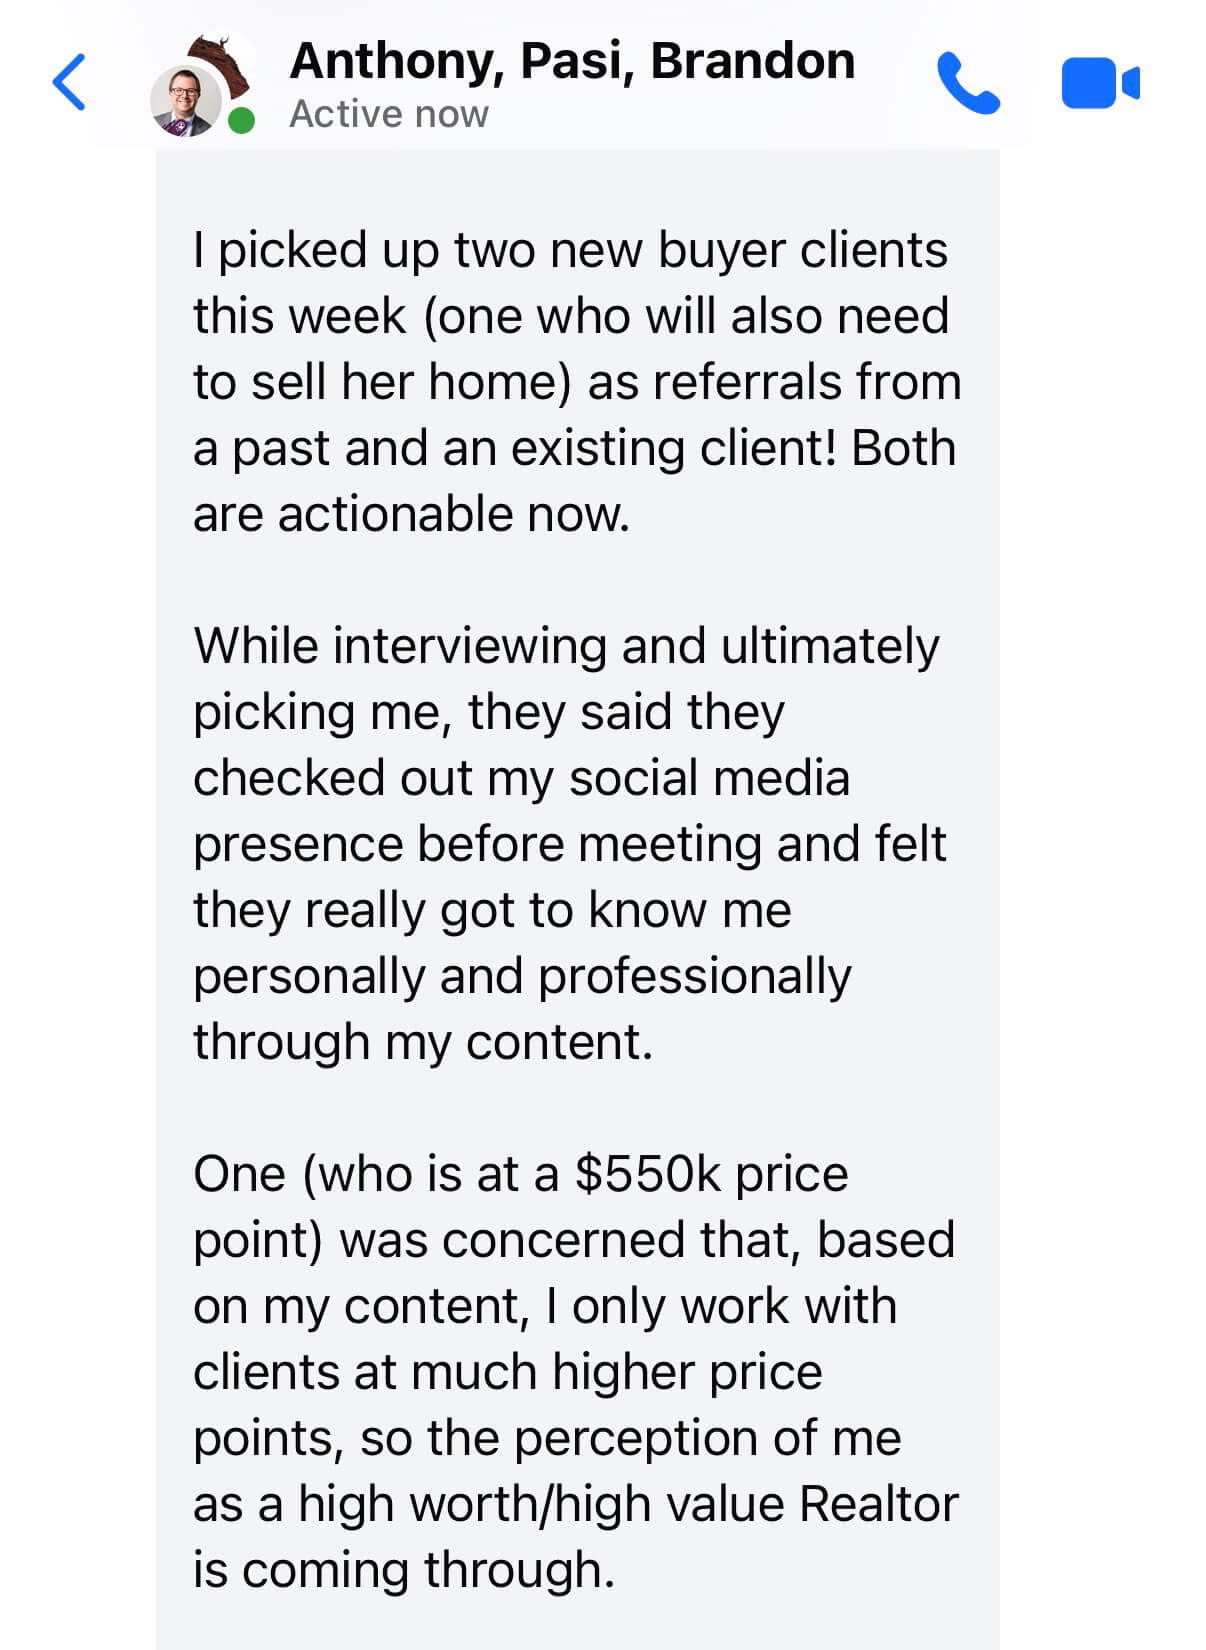Click the word 'Realtor' in the message
This screenshot has height=1650, width=1206.
coord(879,1504)
